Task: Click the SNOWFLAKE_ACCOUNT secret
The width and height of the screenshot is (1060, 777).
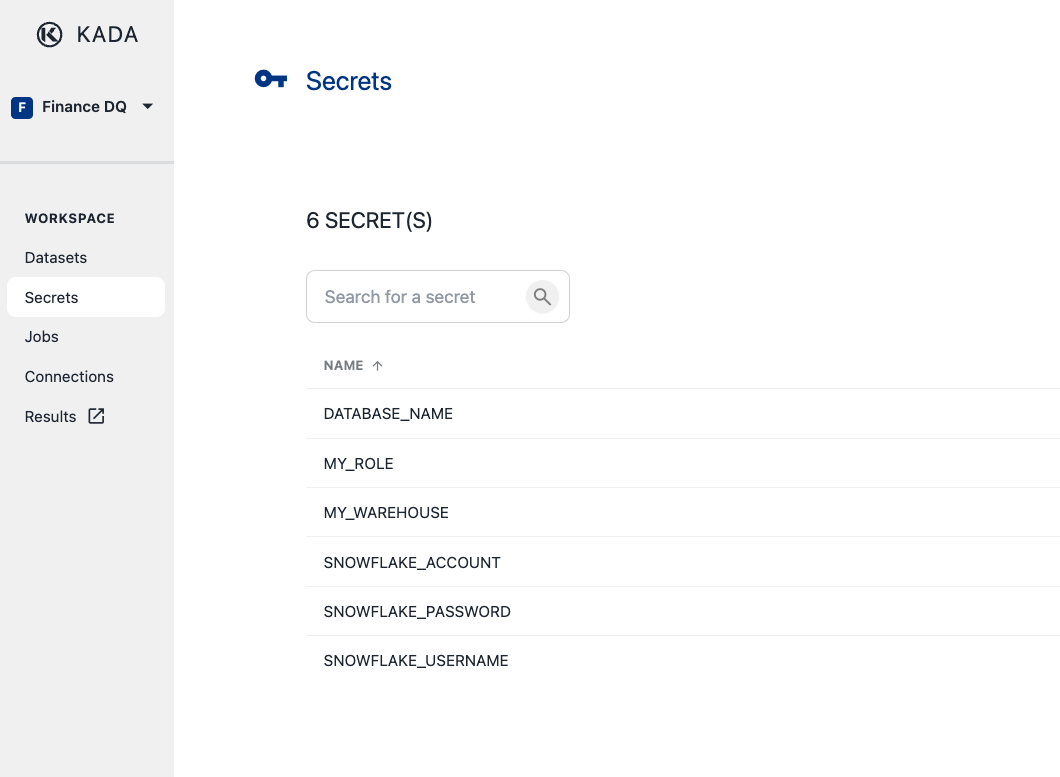Action: click(412, 563)
